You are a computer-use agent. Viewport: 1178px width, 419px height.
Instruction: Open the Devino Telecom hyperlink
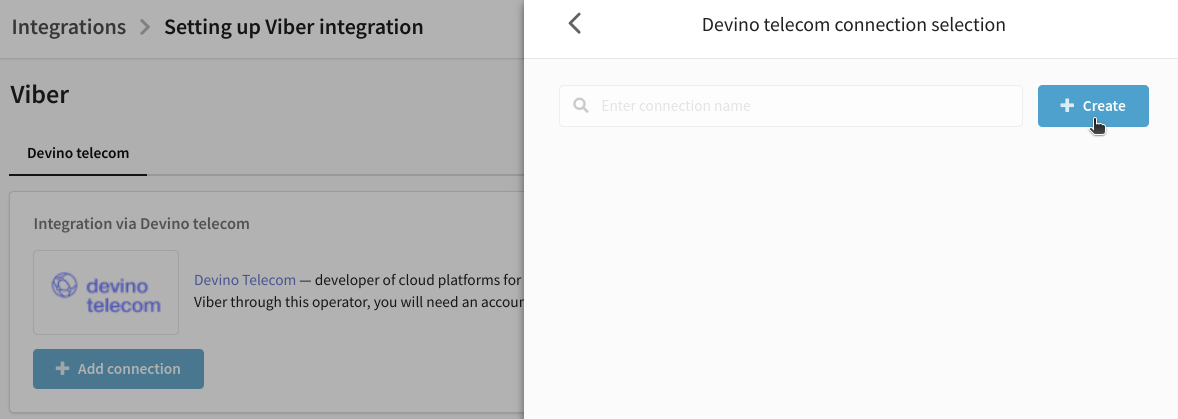click(x=245, y=280)
